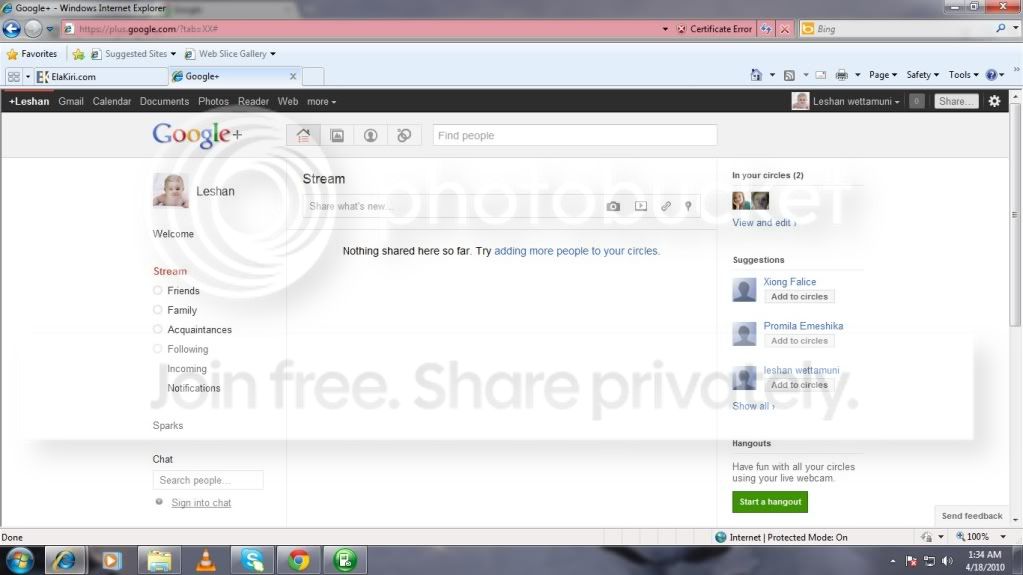Open +Leshan in the Google bar
The height and width of the screenshot is (575, 1023).
[x=29, y=102]
